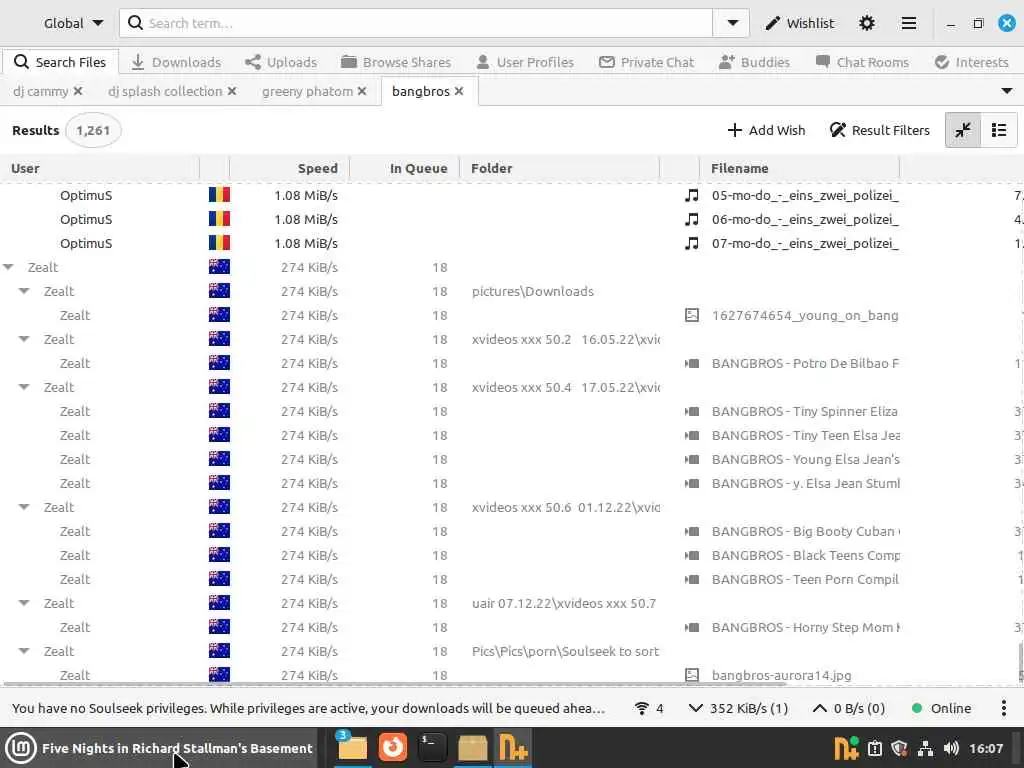Click the music icon of 07-mo-do file

pos(692,243)
